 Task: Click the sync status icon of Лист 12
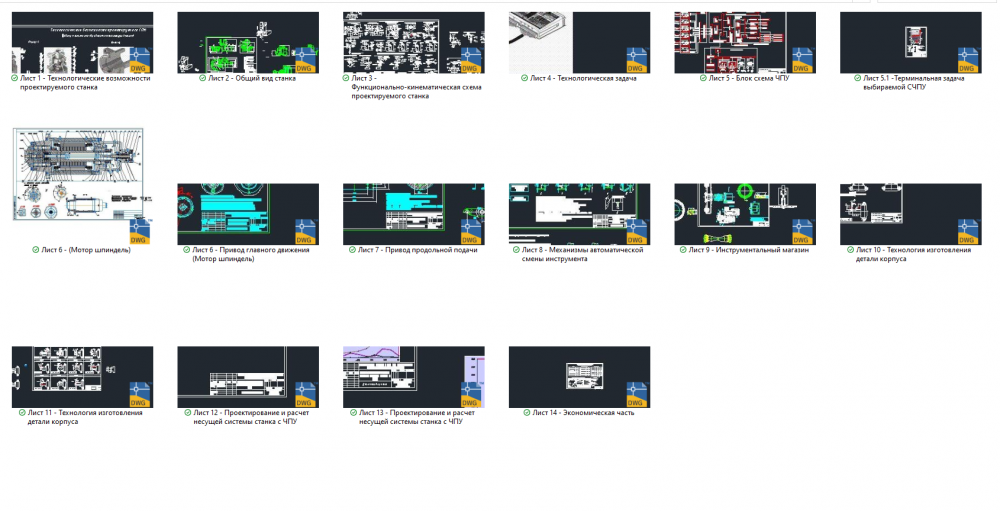188,412
